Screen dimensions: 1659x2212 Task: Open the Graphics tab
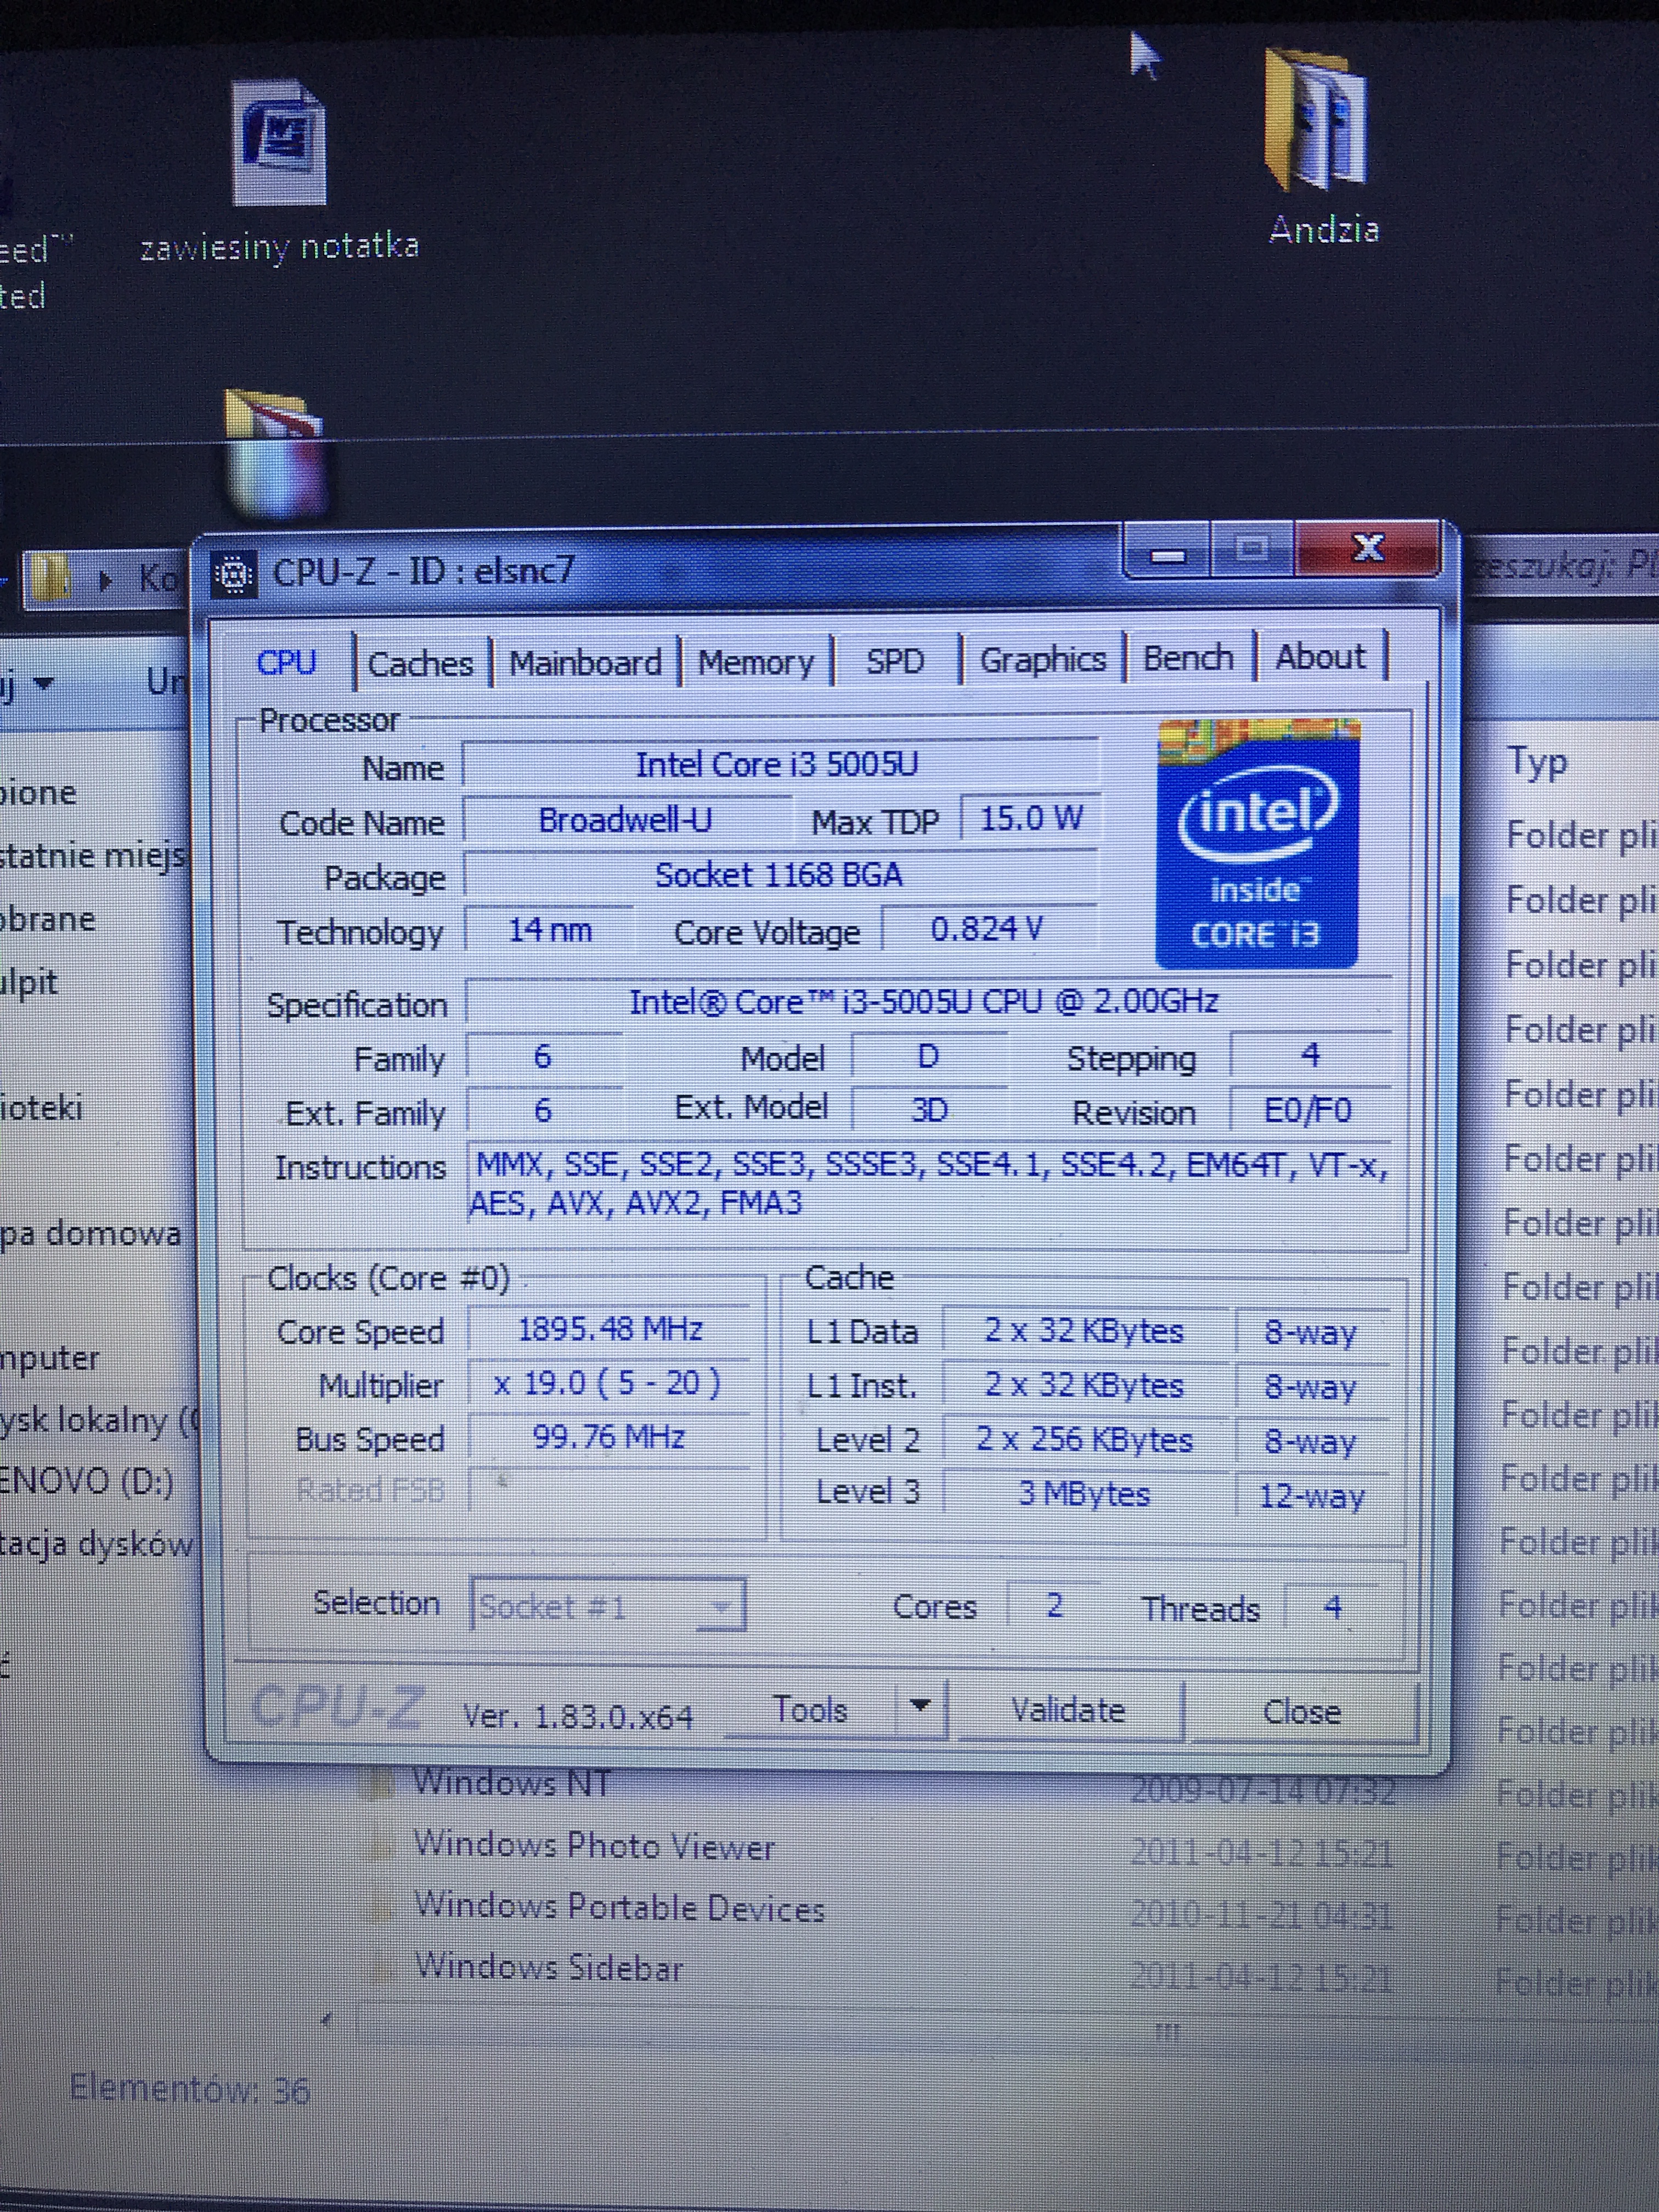1042,660
